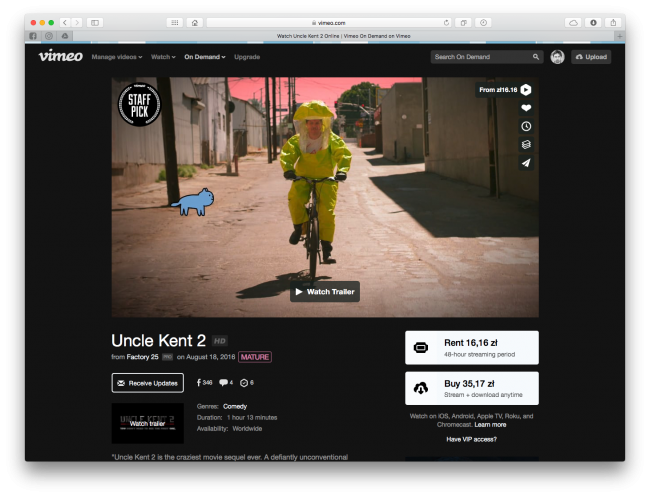Viewport: 650px width, 497px height.
Task: Click the HD badge next to title
Action: (220, 341)
